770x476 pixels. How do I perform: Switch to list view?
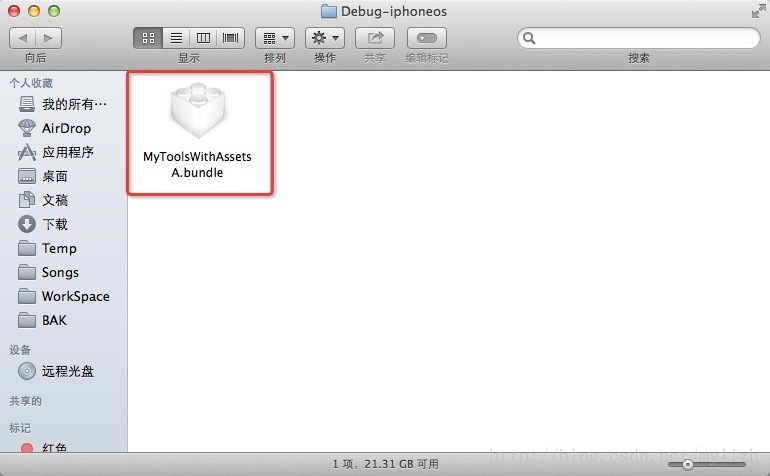[x=176, y=38]
